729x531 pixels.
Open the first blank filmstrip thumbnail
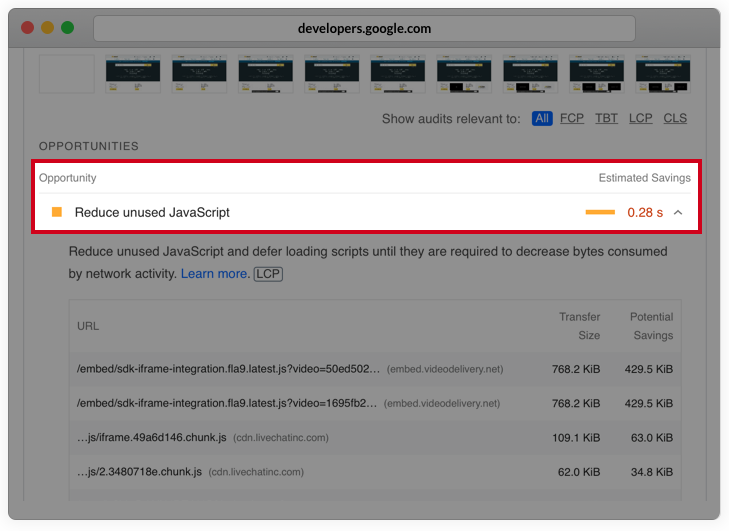coord(67,74)
